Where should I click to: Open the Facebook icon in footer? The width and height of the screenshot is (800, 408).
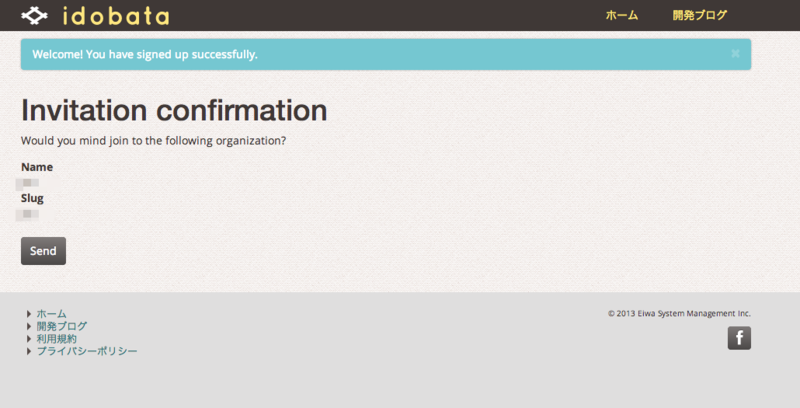pyautogui.click(x=739, y=338)
